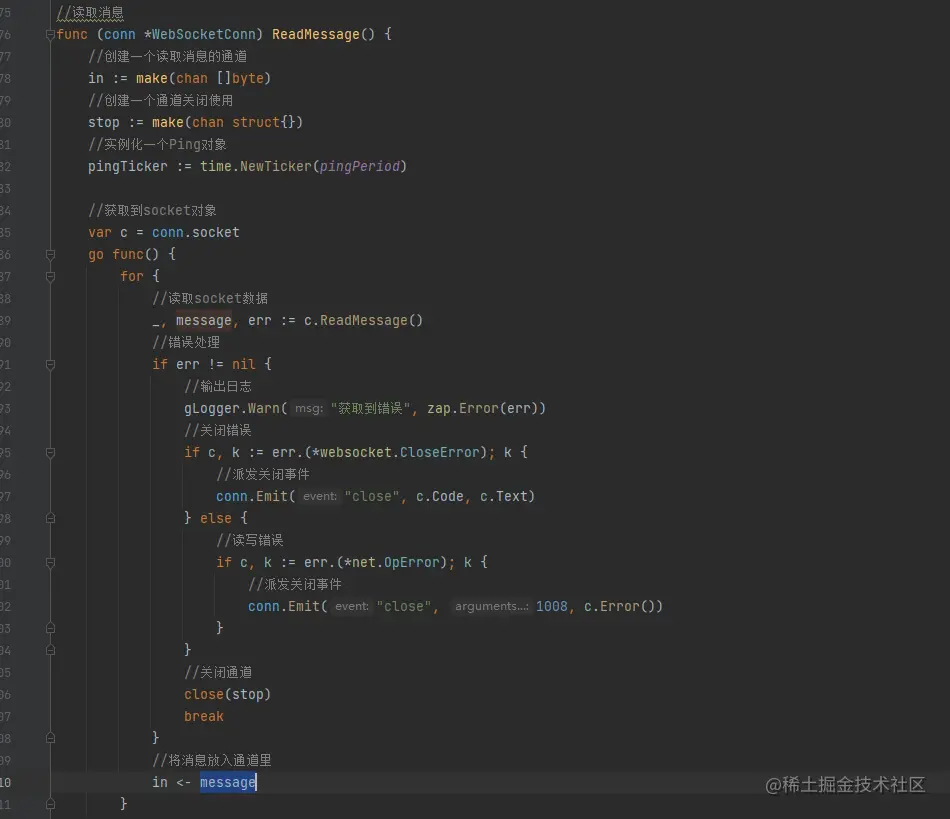Click the '//创建一个通道关闭使用' comment
This screenshot has height=819, width=950.
coord(161,101)
